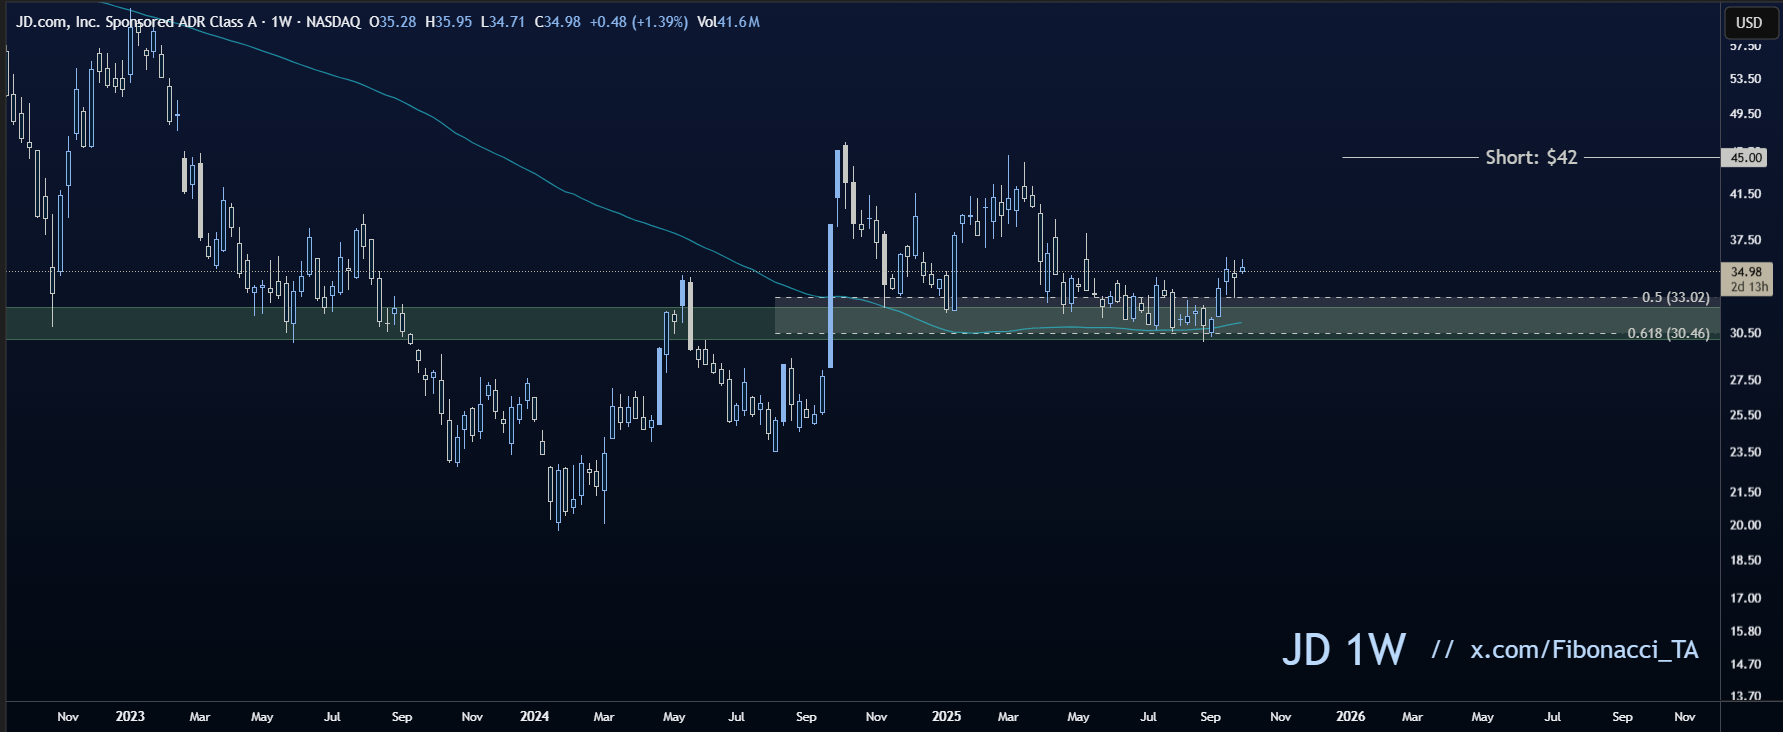Click the 1W interval in chart legend
The image size is (1783, 732).
click(281, 22)
